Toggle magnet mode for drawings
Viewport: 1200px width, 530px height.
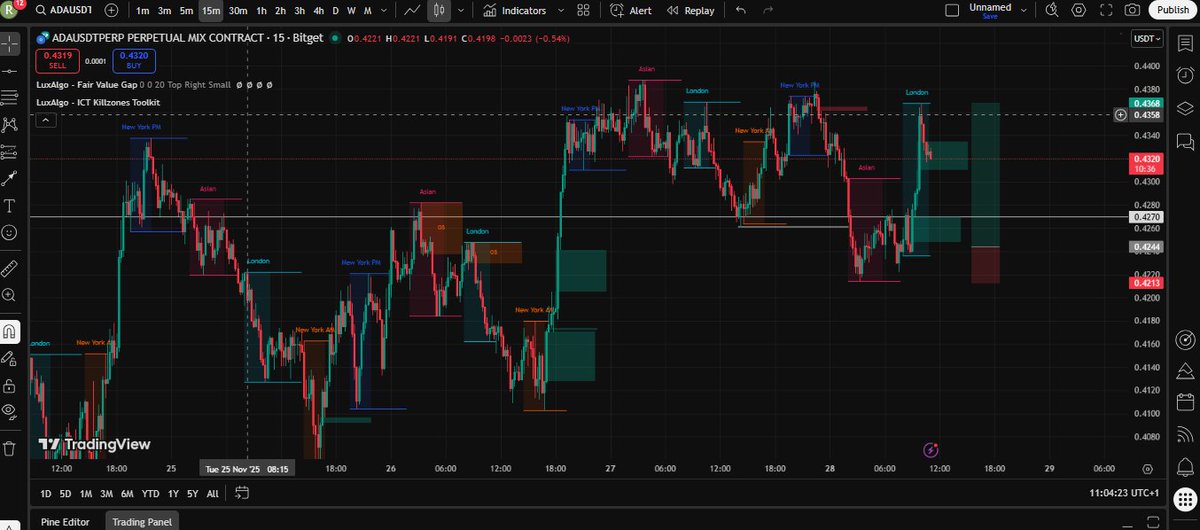pyautogui.click(x=10, y=331)
